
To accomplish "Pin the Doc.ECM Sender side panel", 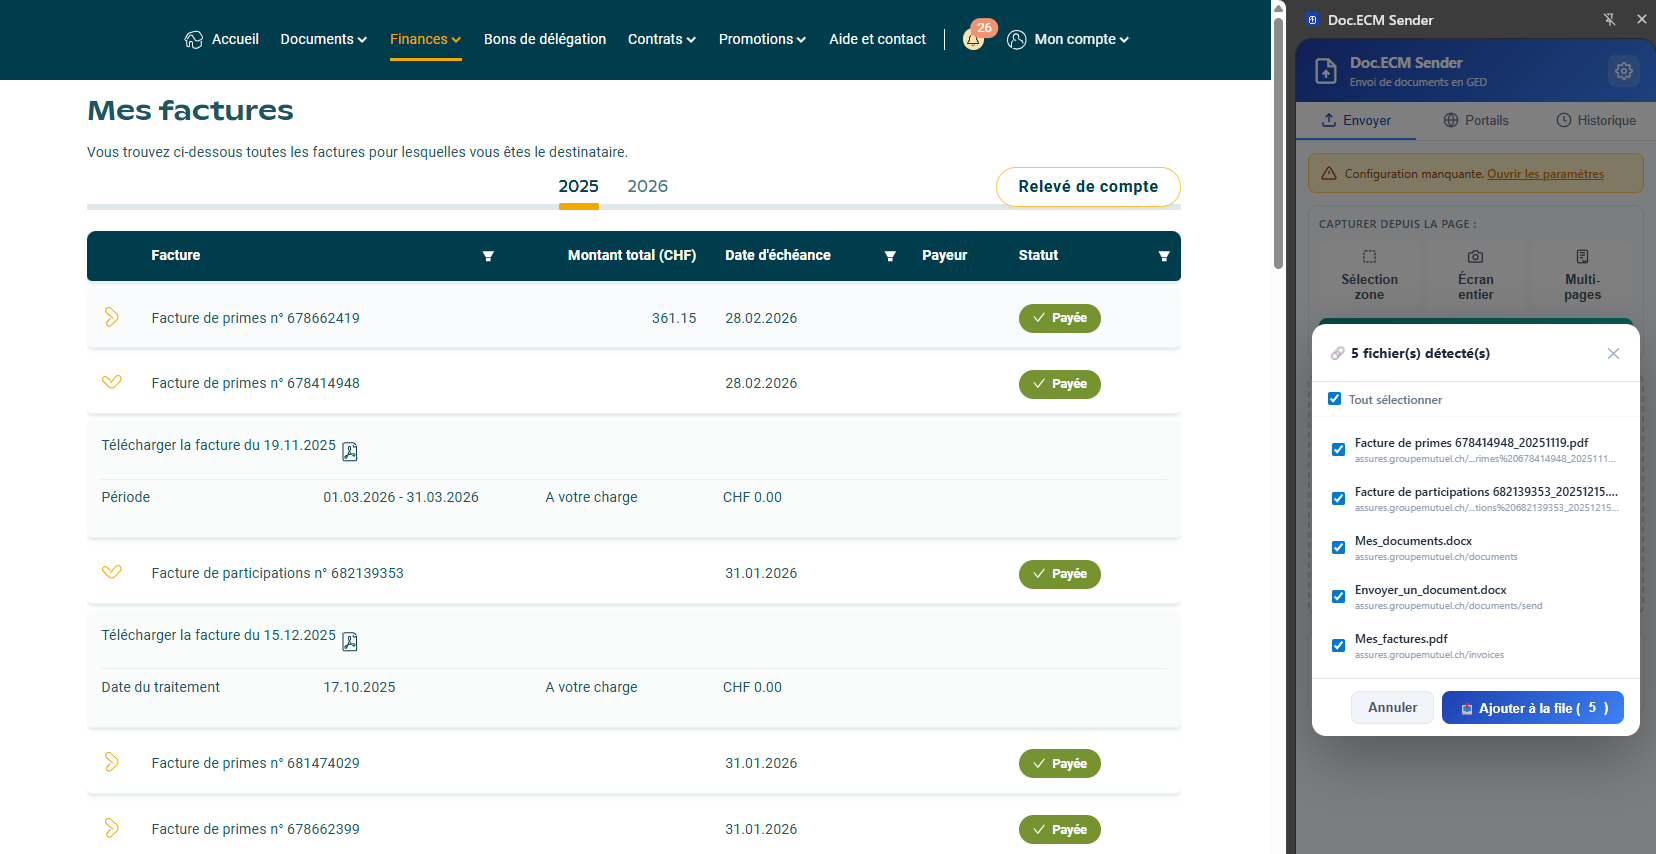I will click(x=1609, y=19).
